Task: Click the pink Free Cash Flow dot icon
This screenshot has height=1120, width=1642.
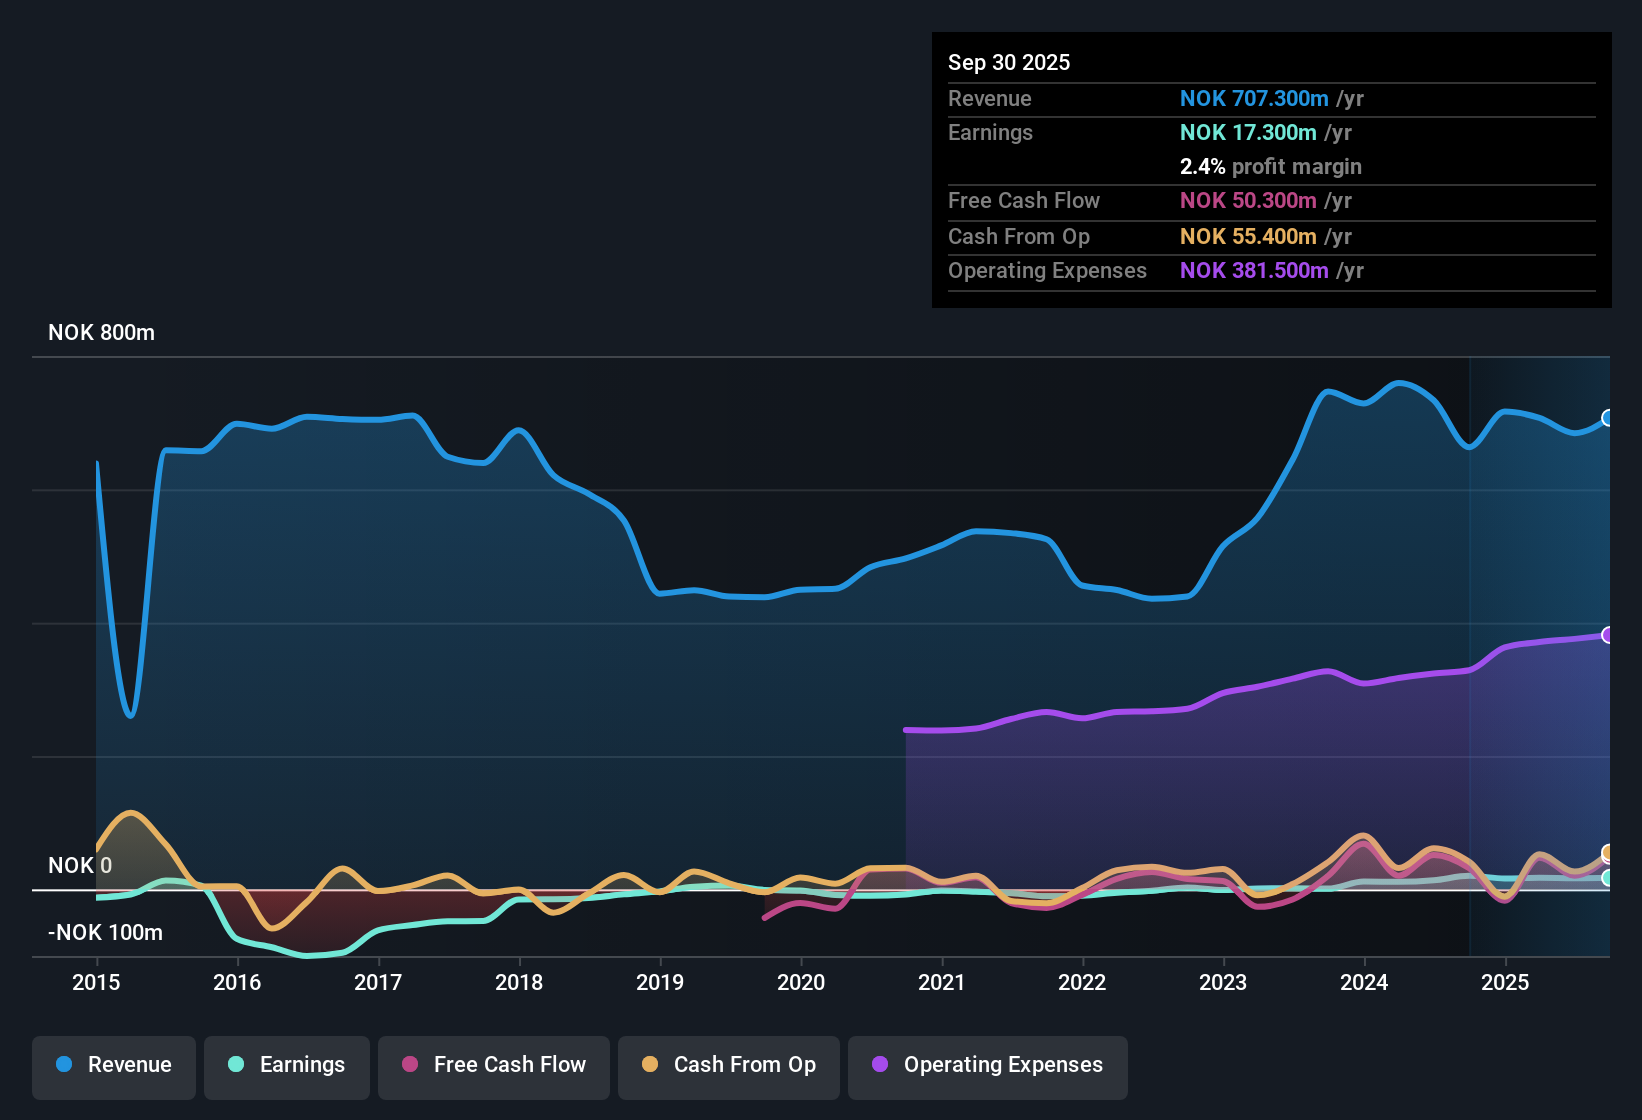Action: pos(408,1065)
